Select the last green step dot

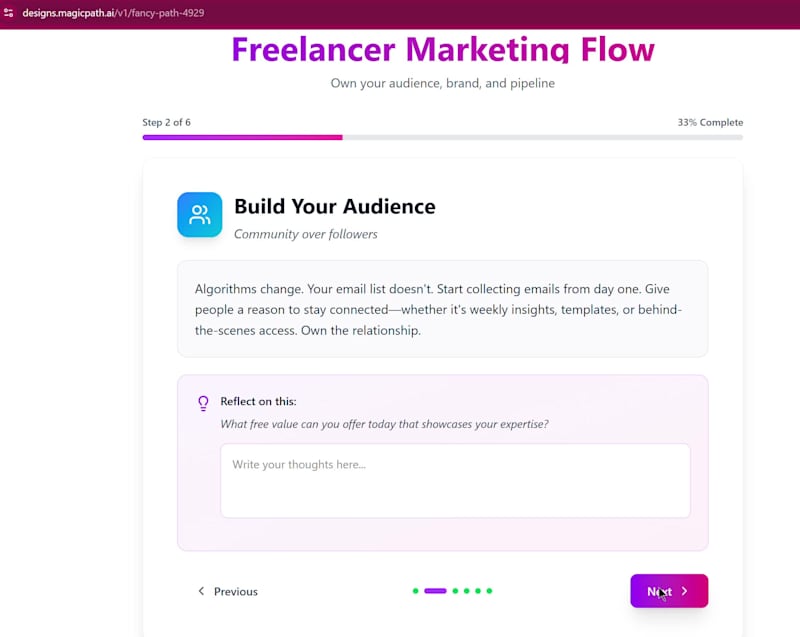(489, 591)
